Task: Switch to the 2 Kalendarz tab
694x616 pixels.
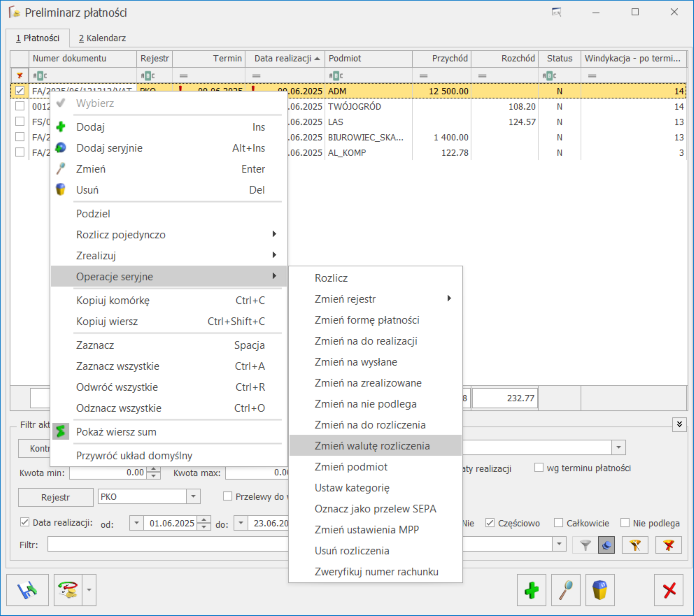Action: tap(103, 38)
